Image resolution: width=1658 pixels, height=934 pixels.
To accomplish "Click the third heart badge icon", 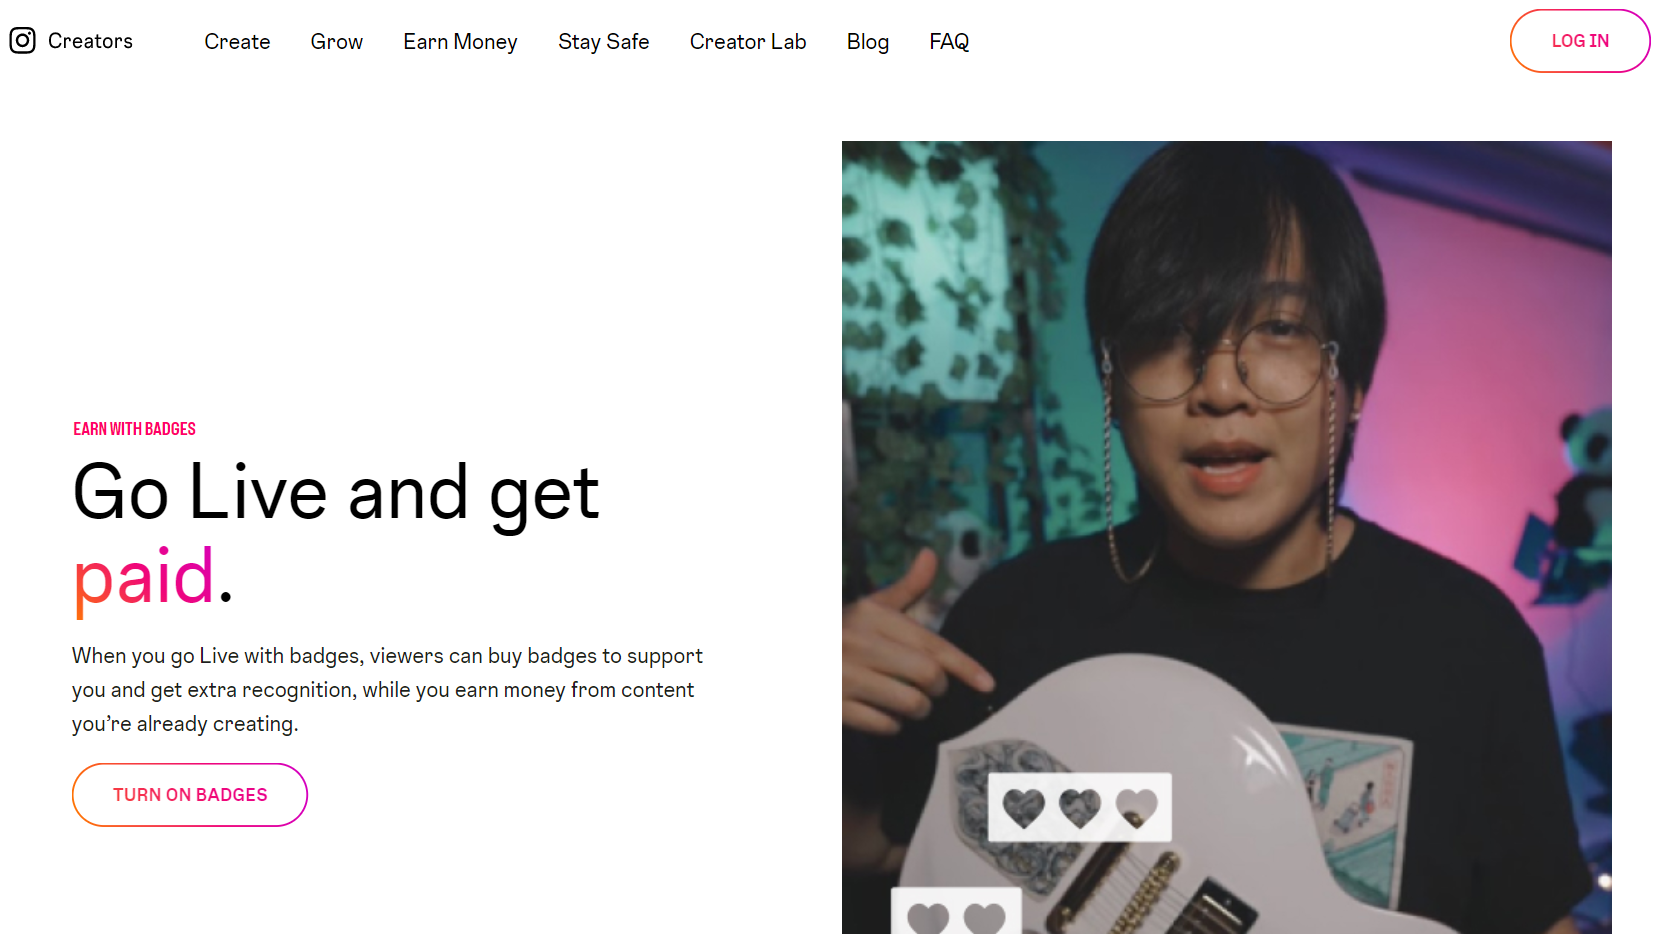I will pyautogui.click(x=1136, y=807).
